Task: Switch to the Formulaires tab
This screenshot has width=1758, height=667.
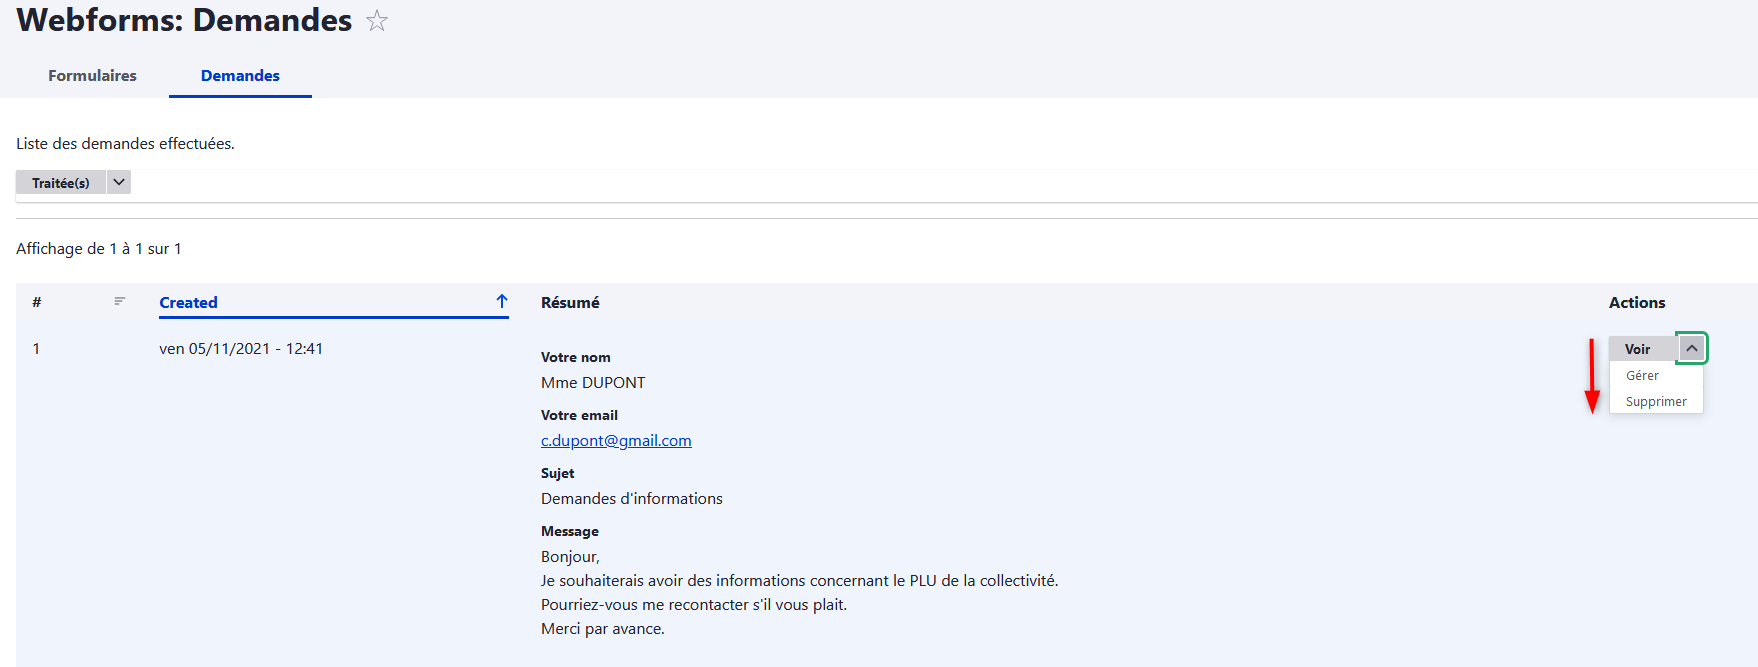Action: coord(92,76)
